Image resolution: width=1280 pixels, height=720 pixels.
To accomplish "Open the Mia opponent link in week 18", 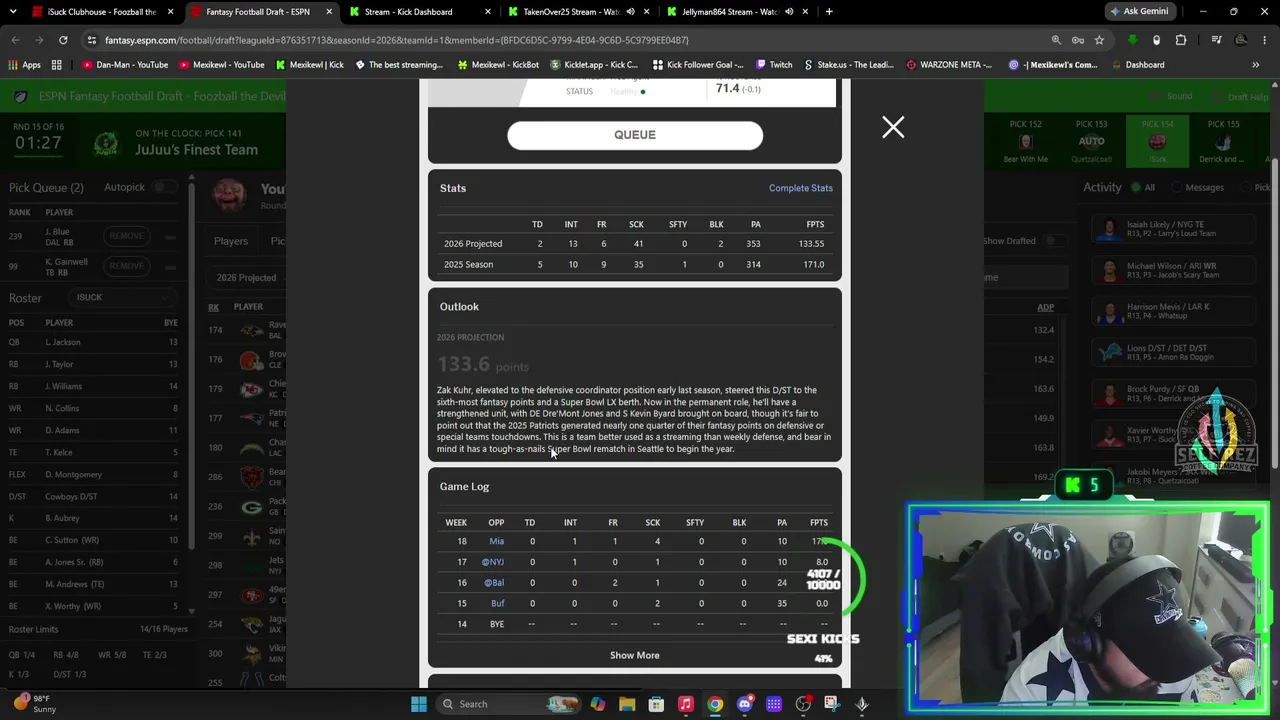I will (496, 541).
